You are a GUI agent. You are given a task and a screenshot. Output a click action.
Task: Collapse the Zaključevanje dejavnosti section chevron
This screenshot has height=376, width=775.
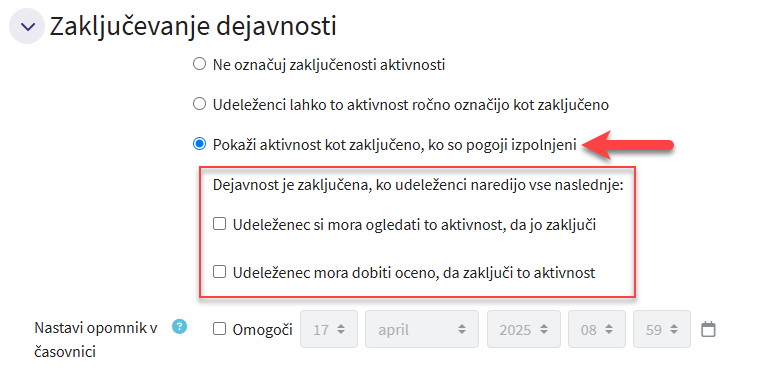click(27, 27)
